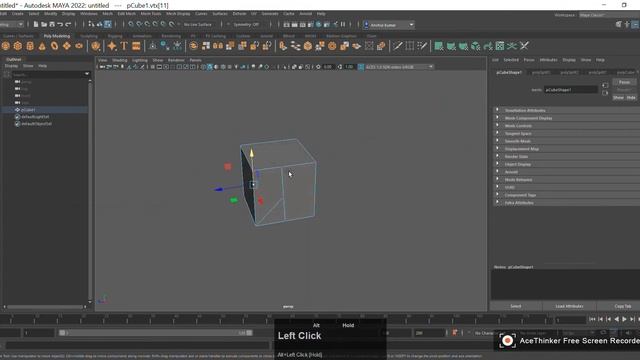Click the yellow Y-axis manipulator arrow
This screenshot has width=640, height=360.
pyautogui.click(x=252, y=153)
